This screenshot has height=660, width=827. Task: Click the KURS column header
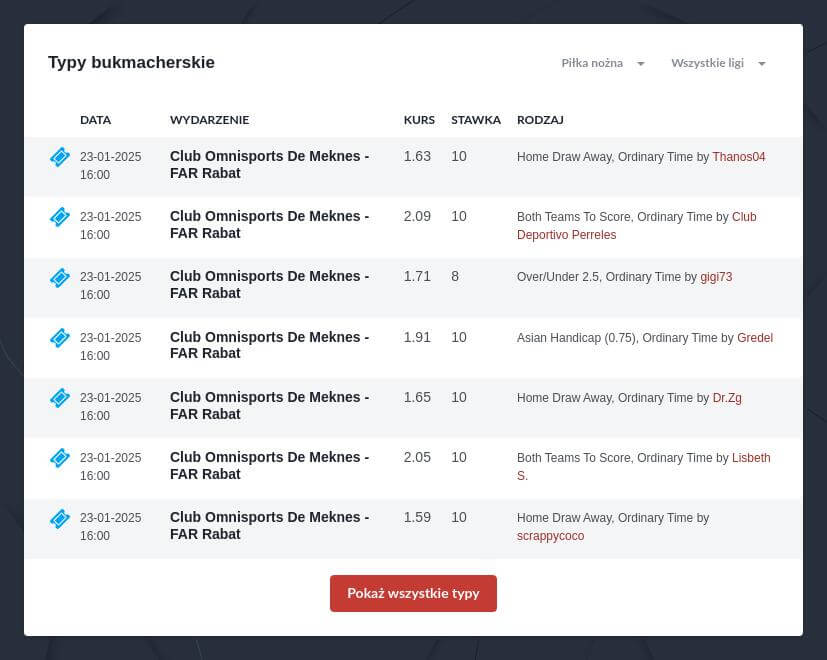[419, 120]
